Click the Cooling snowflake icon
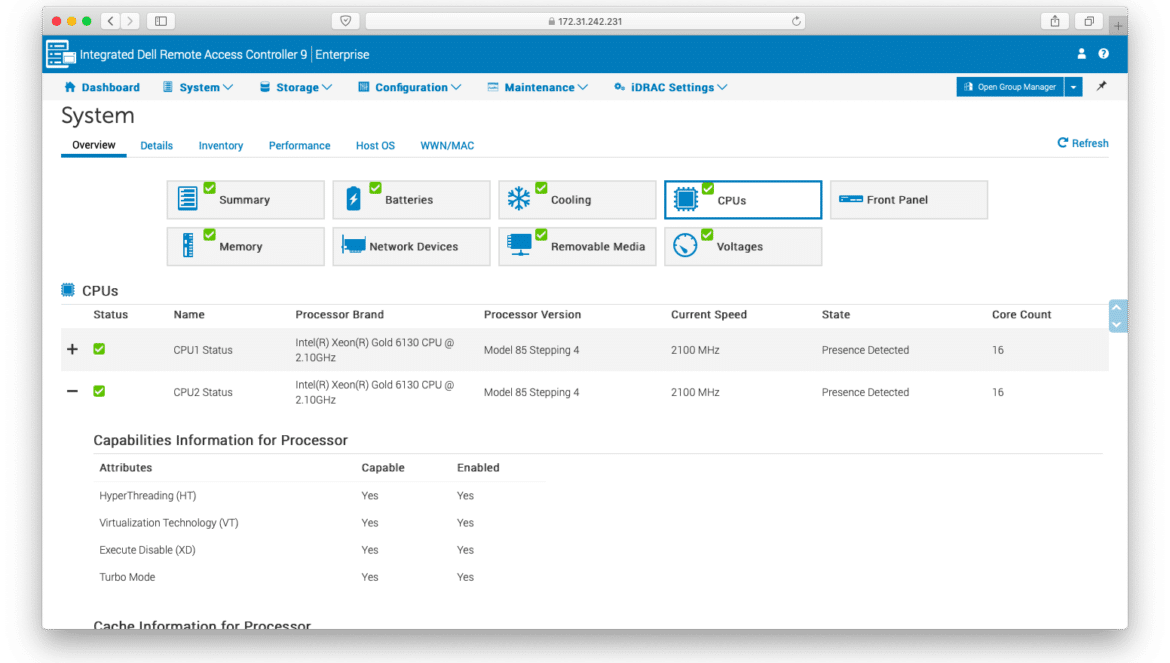This screenshot has height=663, width=1170. pyautogui.click(x=519, y=198)
